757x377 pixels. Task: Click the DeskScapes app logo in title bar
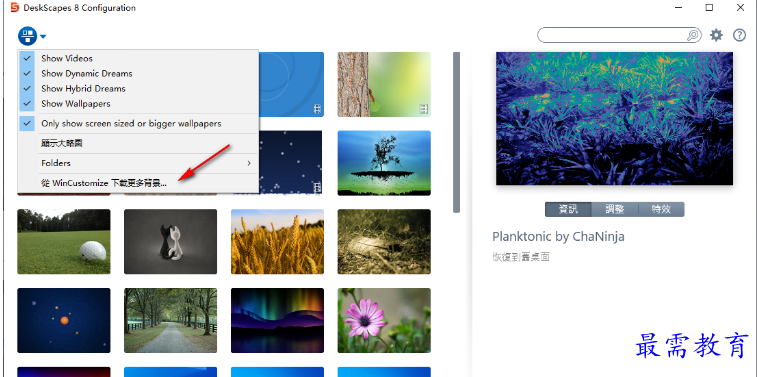click(14, 8)
